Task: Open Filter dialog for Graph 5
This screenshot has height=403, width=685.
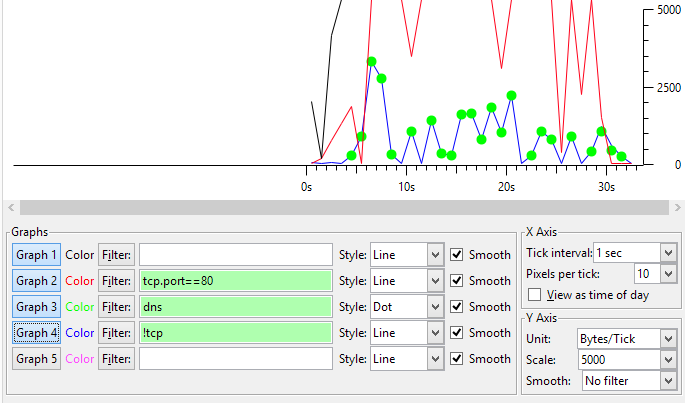Action: [116, 359]
